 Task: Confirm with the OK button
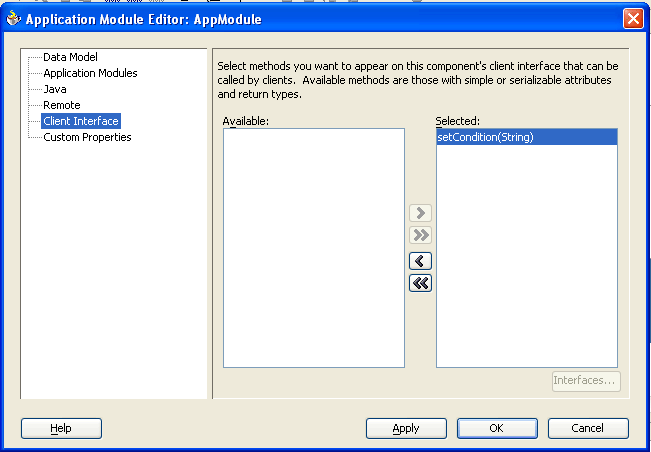pos(497,428)
